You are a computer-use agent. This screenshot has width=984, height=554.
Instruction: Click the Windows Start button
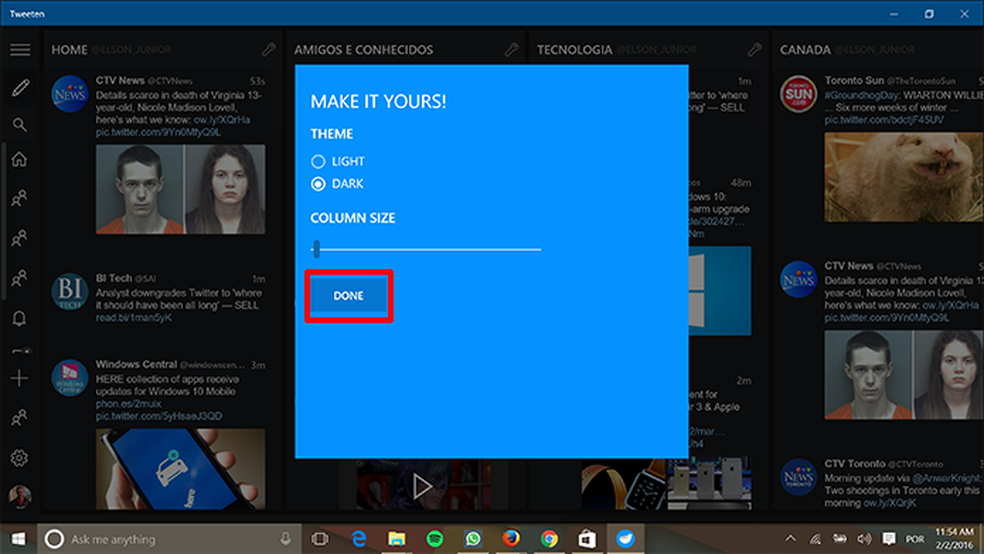[18, 539]
